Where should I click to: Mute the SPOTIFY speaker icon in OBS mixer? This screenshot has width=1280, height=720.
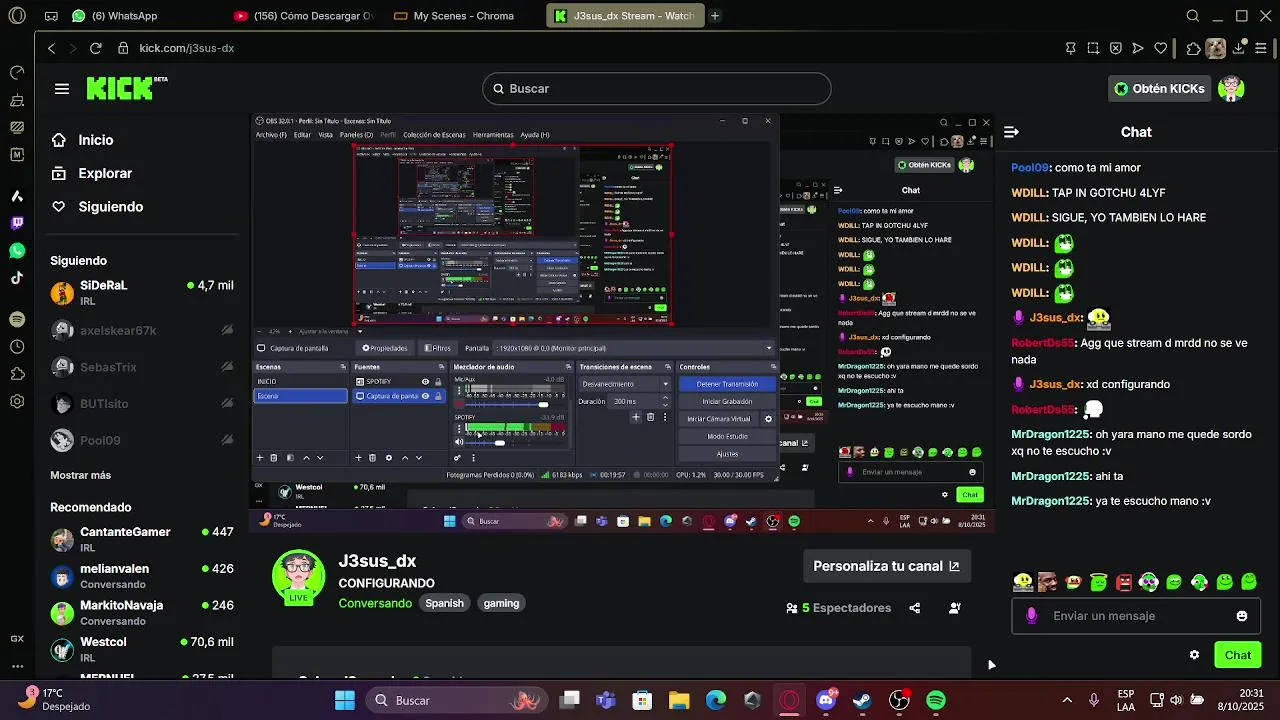pos(459,442)
